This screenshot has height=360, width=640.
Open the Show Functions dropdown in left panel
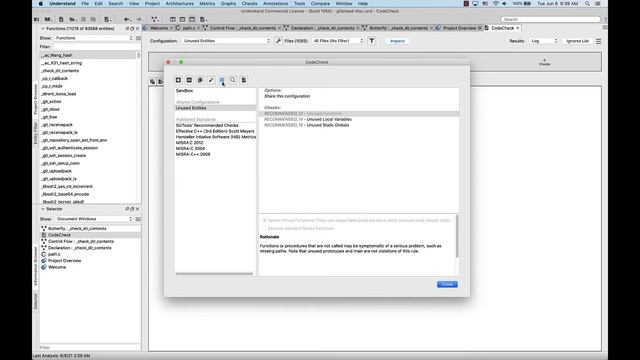coord(94,38)
